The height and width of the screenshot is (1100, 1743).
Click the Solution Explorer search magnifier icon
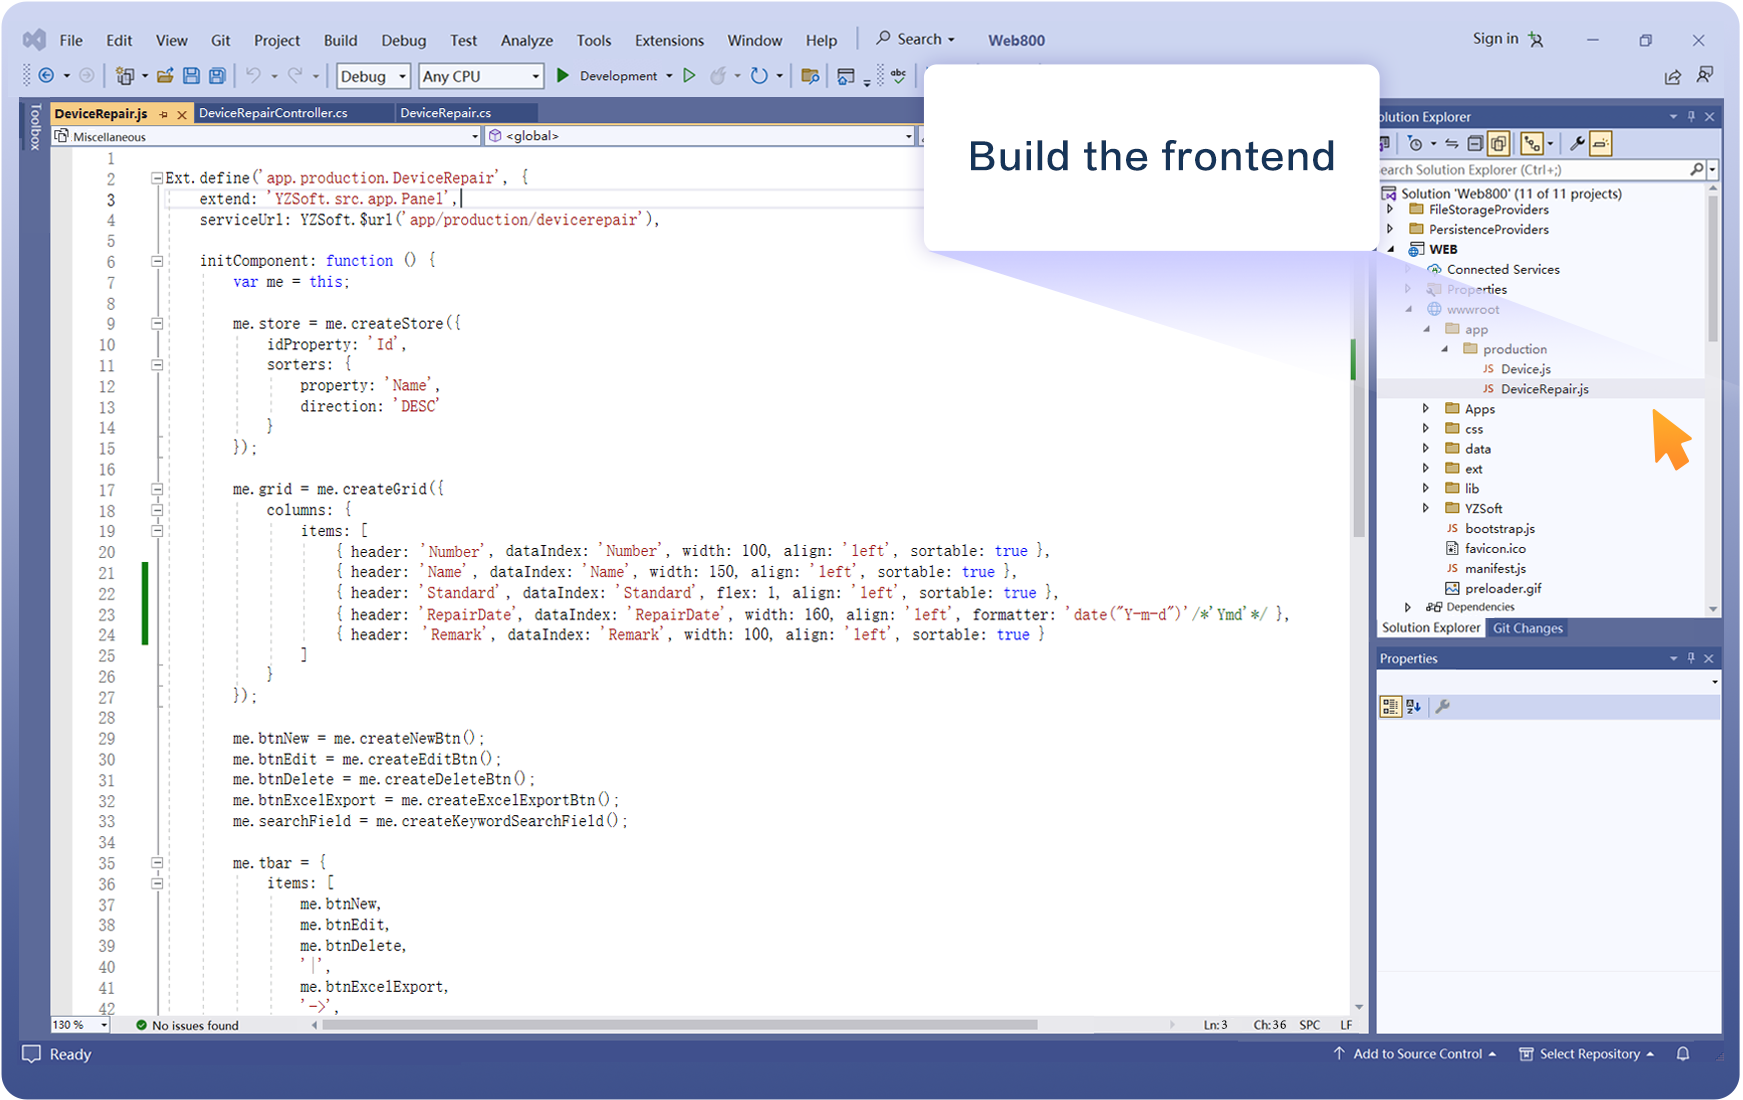coord(1697,170)
